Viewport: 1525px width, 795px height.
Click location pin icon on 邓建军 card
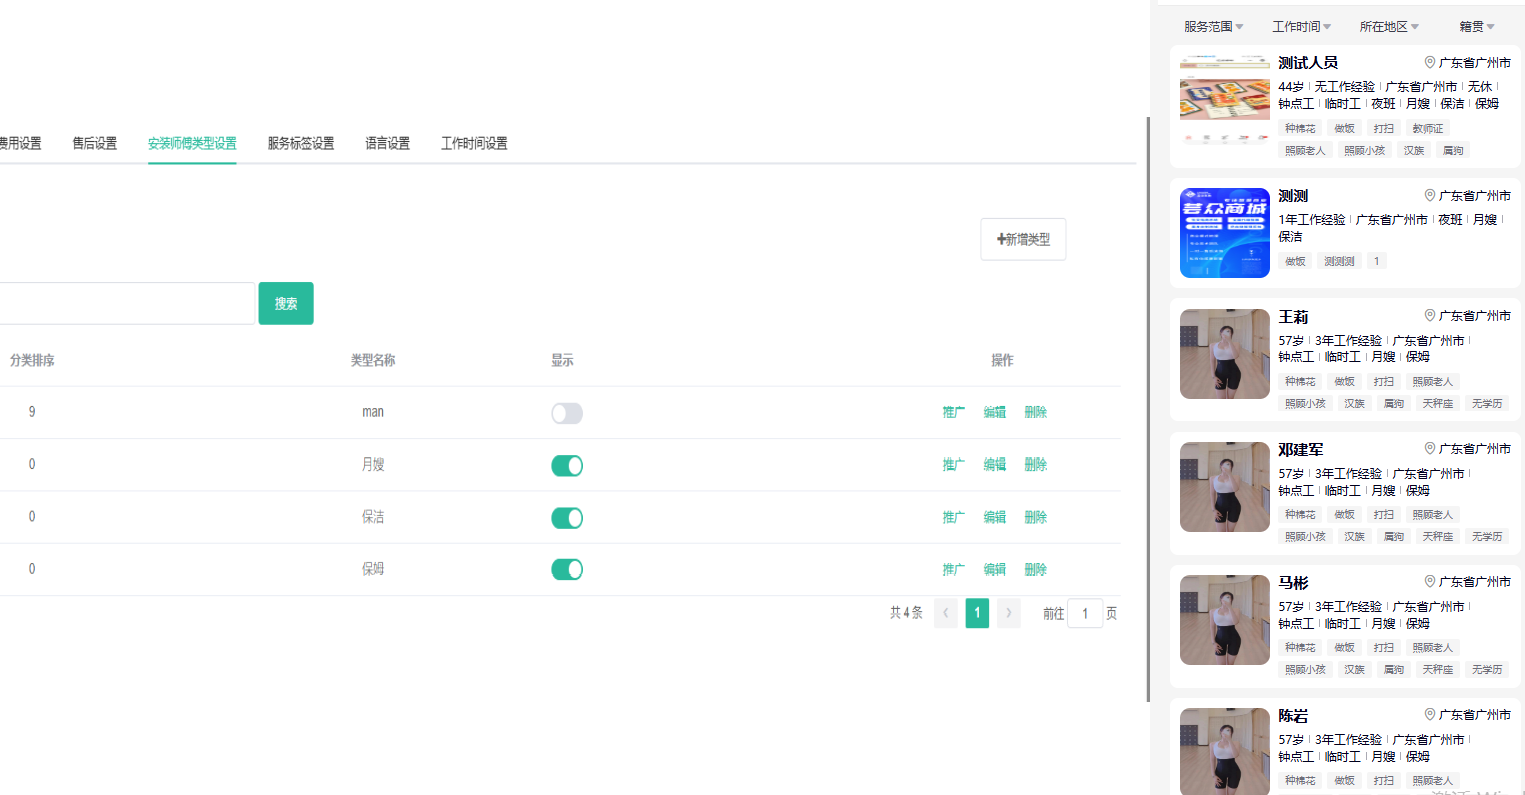pos(1430,448)
